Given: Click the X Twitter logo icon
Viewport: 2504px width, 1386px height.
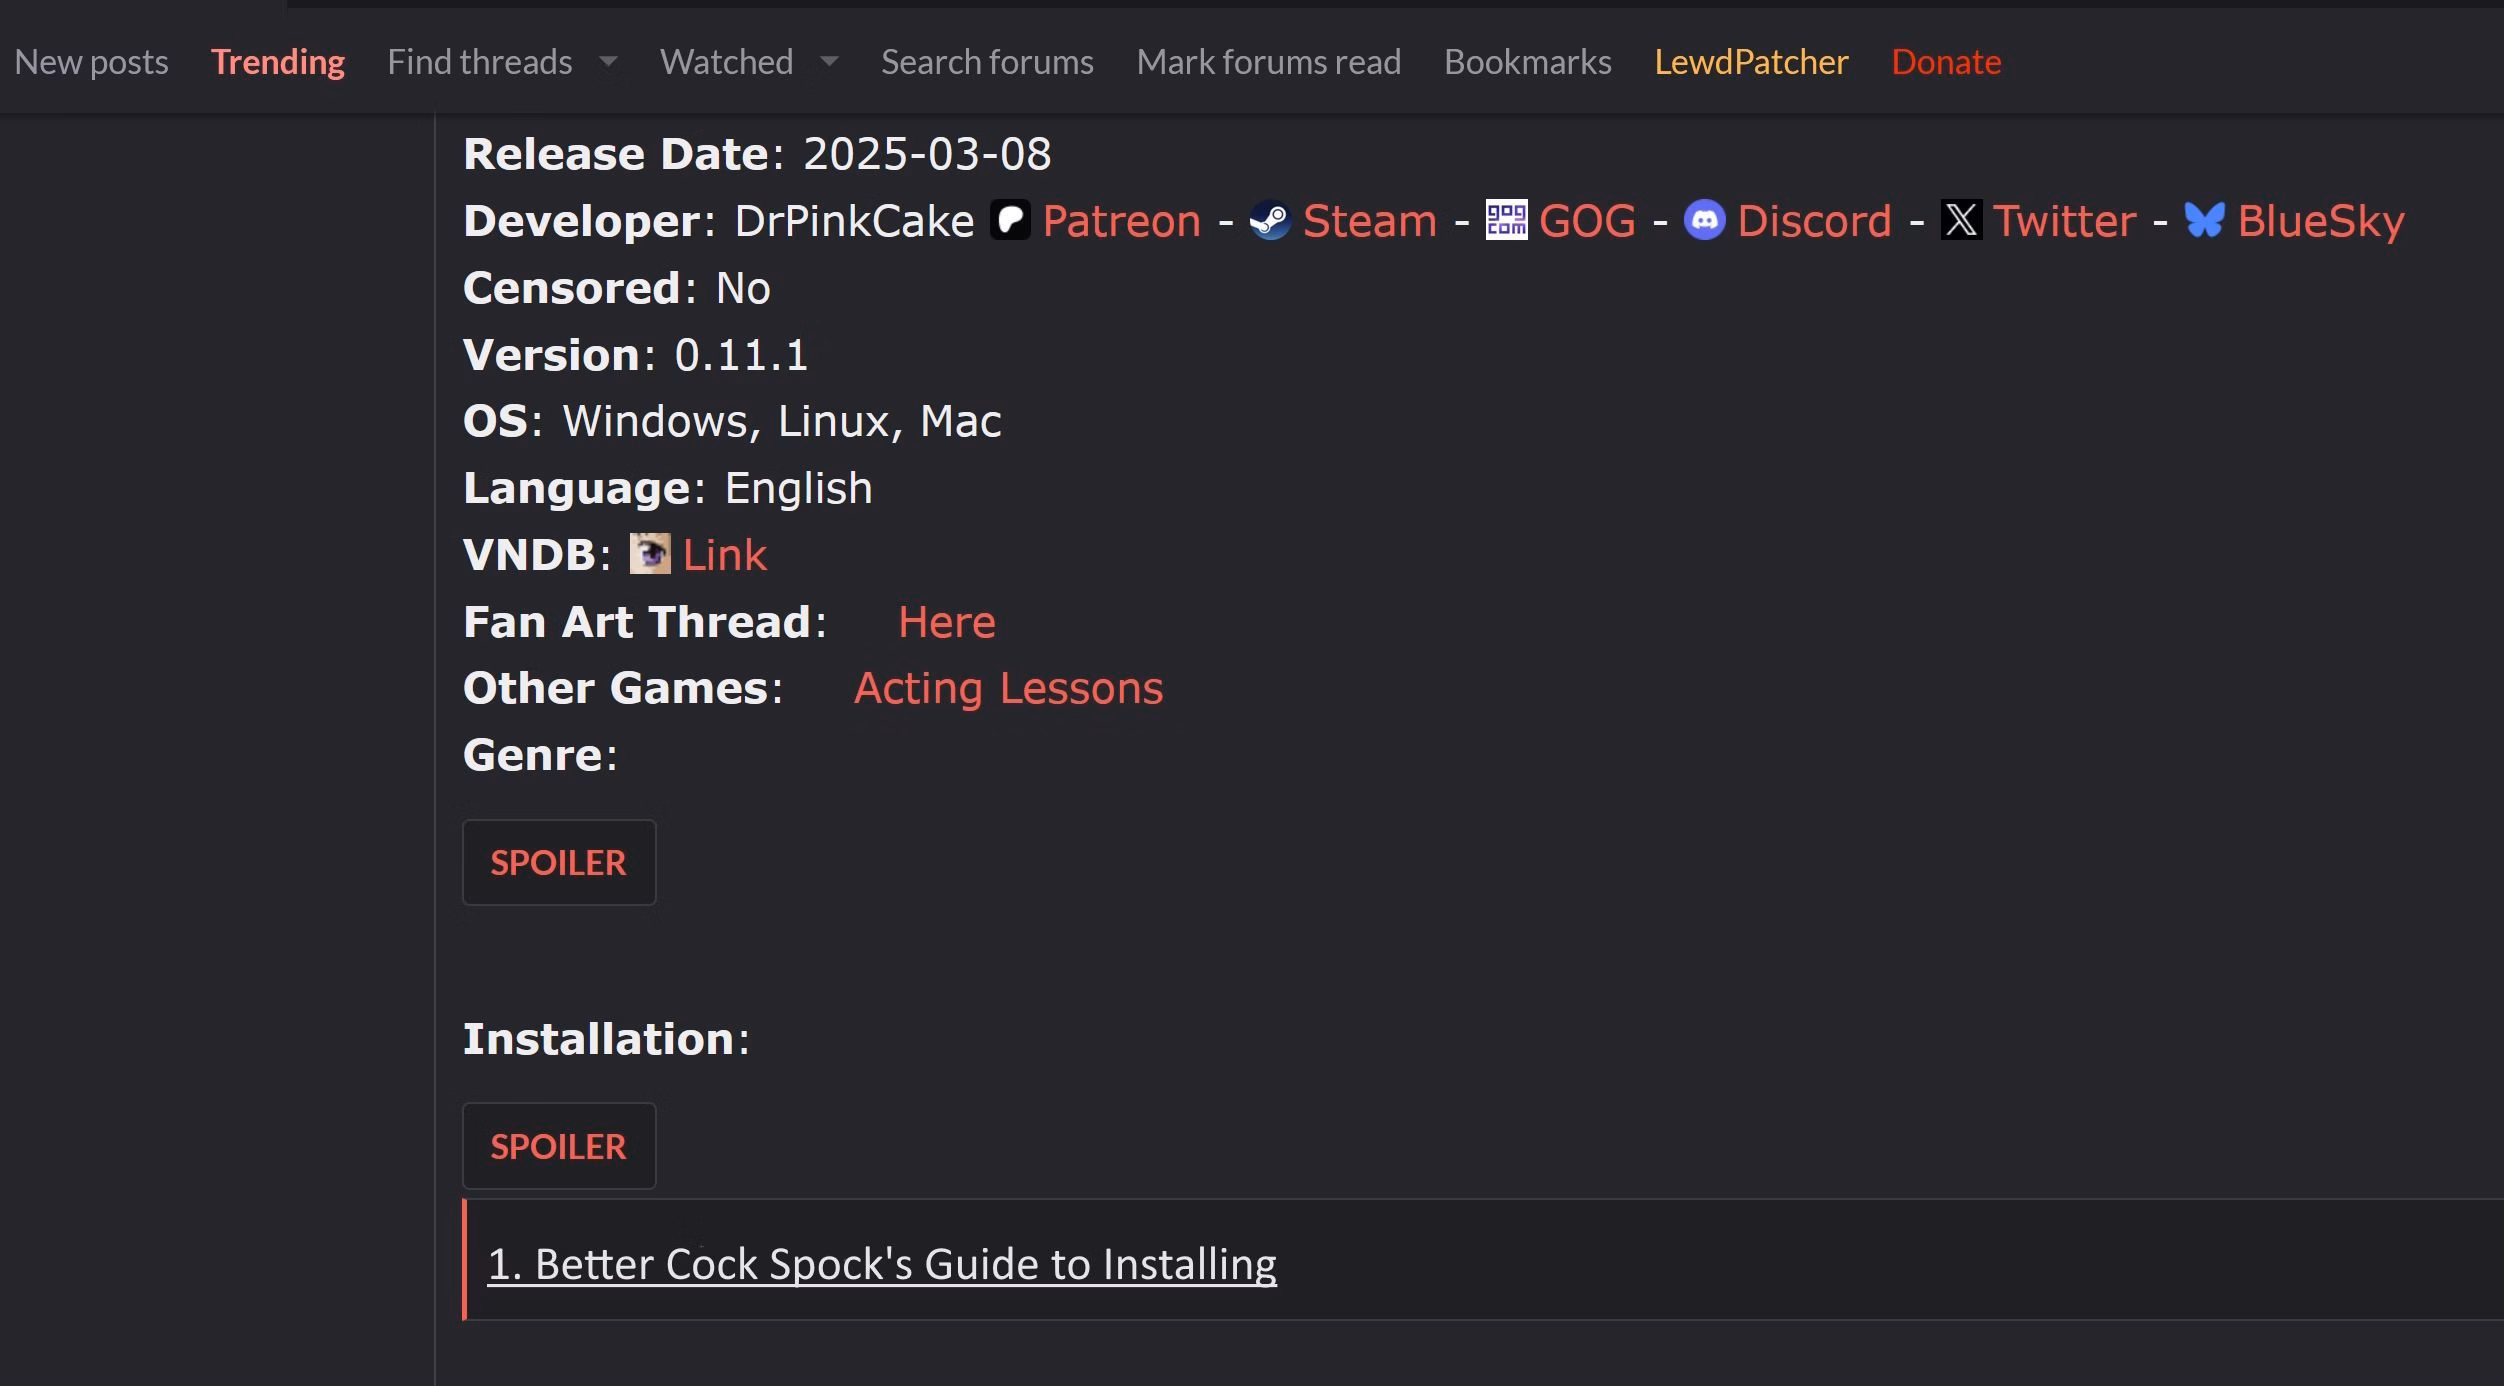Looking at the screenshot, I should click(x=1961, y=220).
